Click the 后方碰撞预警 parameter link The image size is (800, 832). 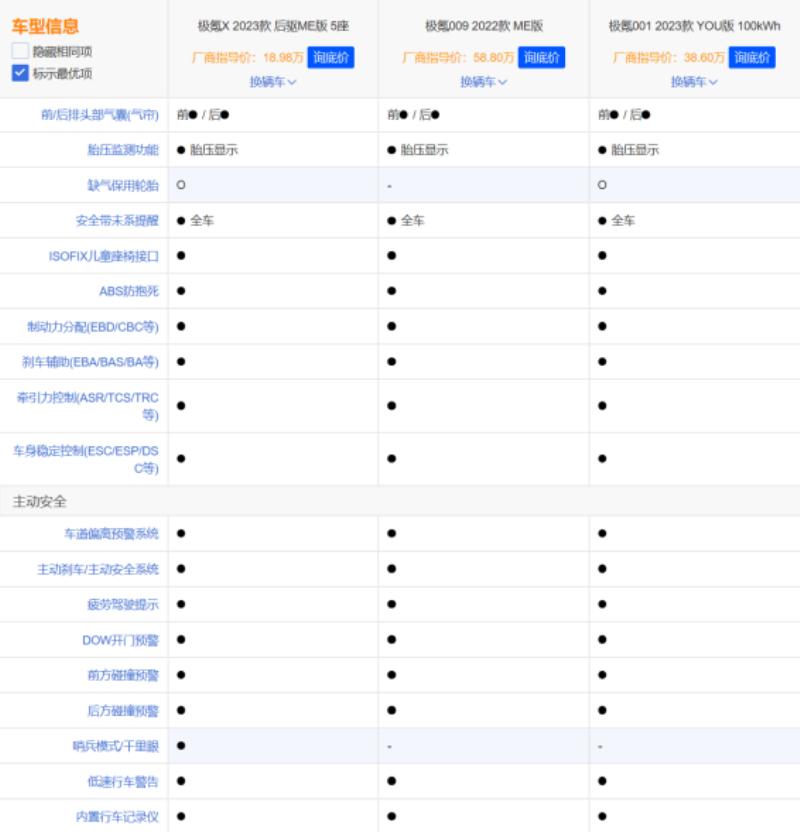pyautogui.click(x=123, y=710)
